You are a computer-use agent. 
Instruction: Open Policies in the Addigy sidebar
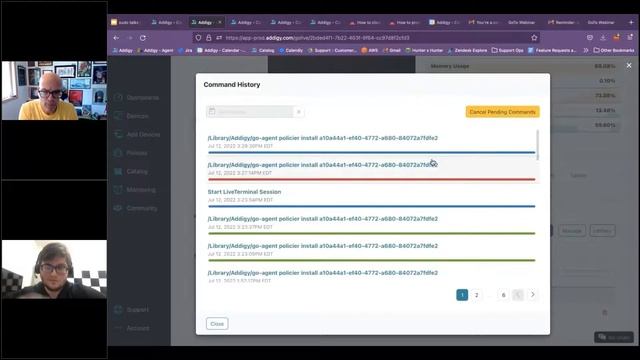coord(136,153)
